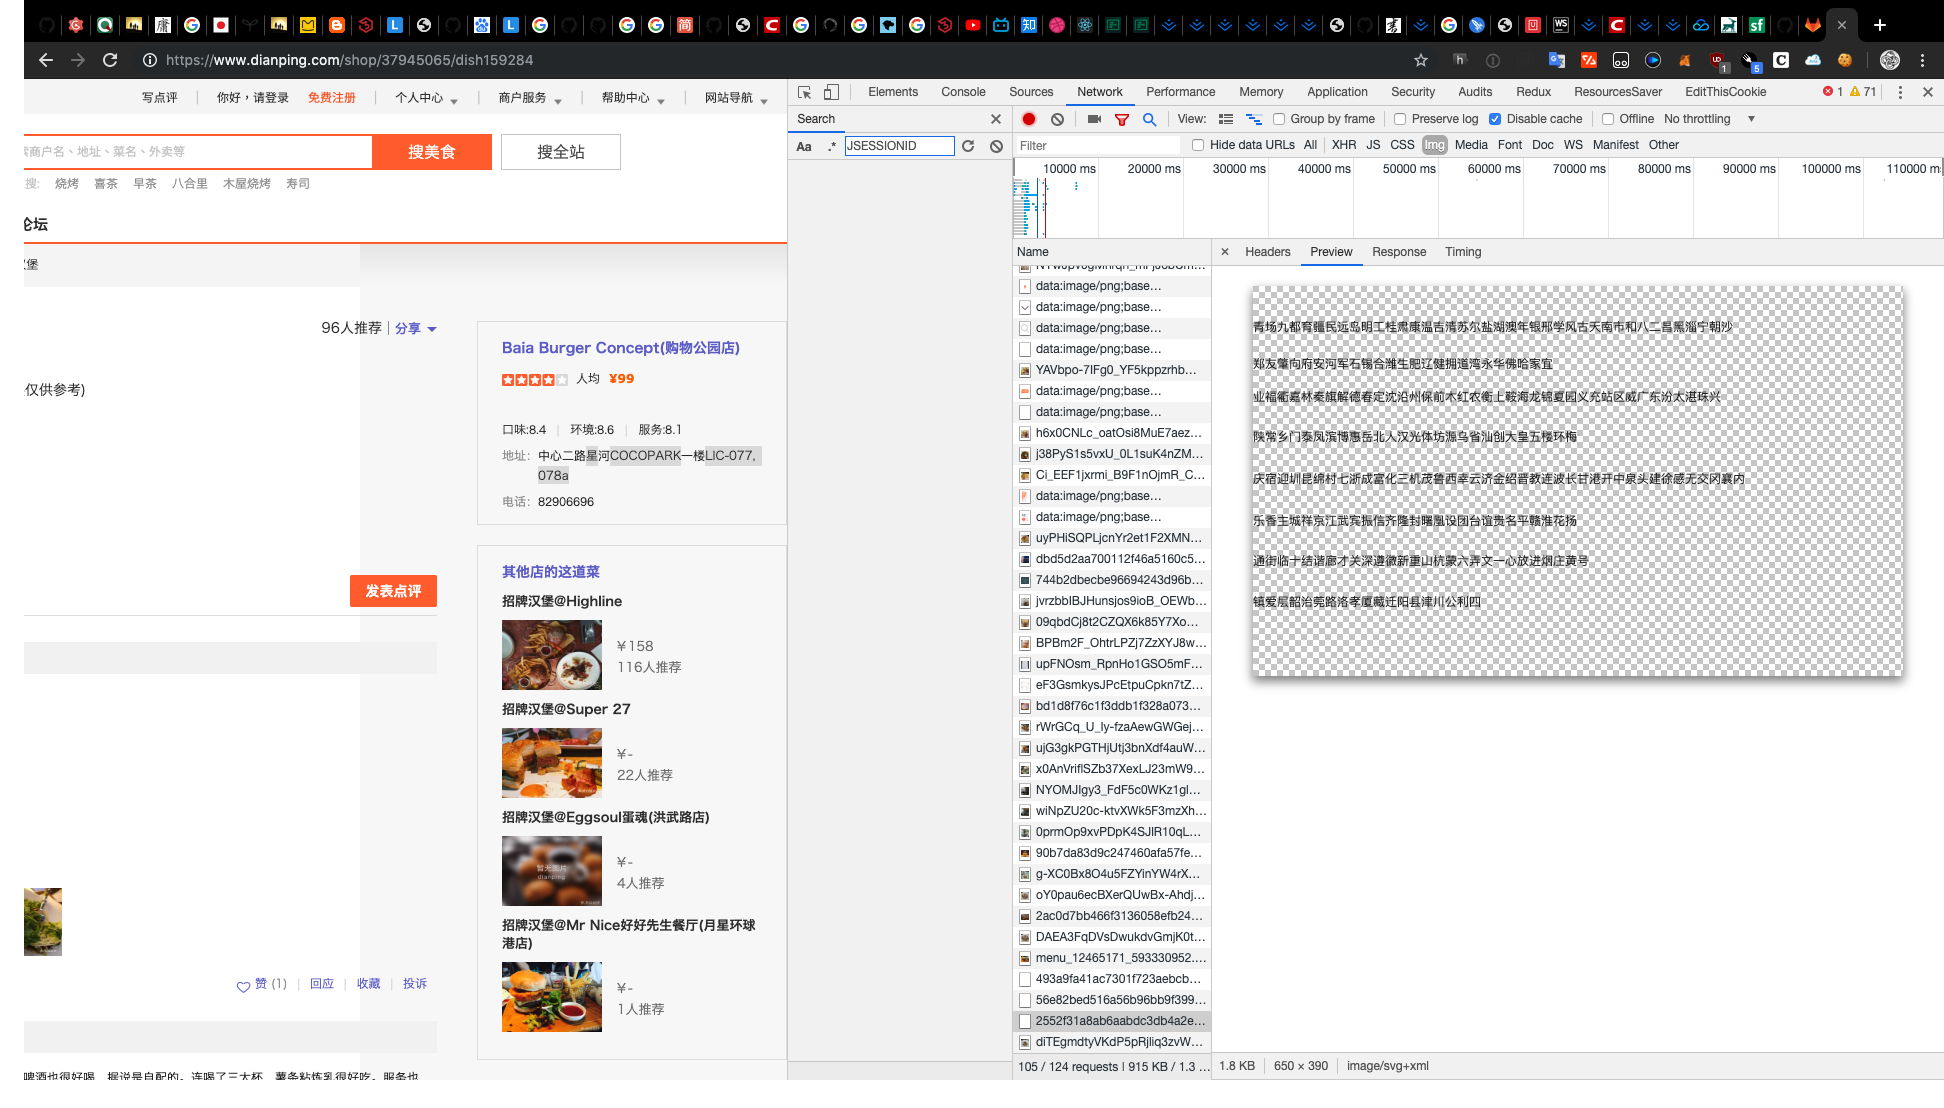Click into the network Filter field
This screenshot has height=1108, width=1944.
click(x=1098, y=145)
